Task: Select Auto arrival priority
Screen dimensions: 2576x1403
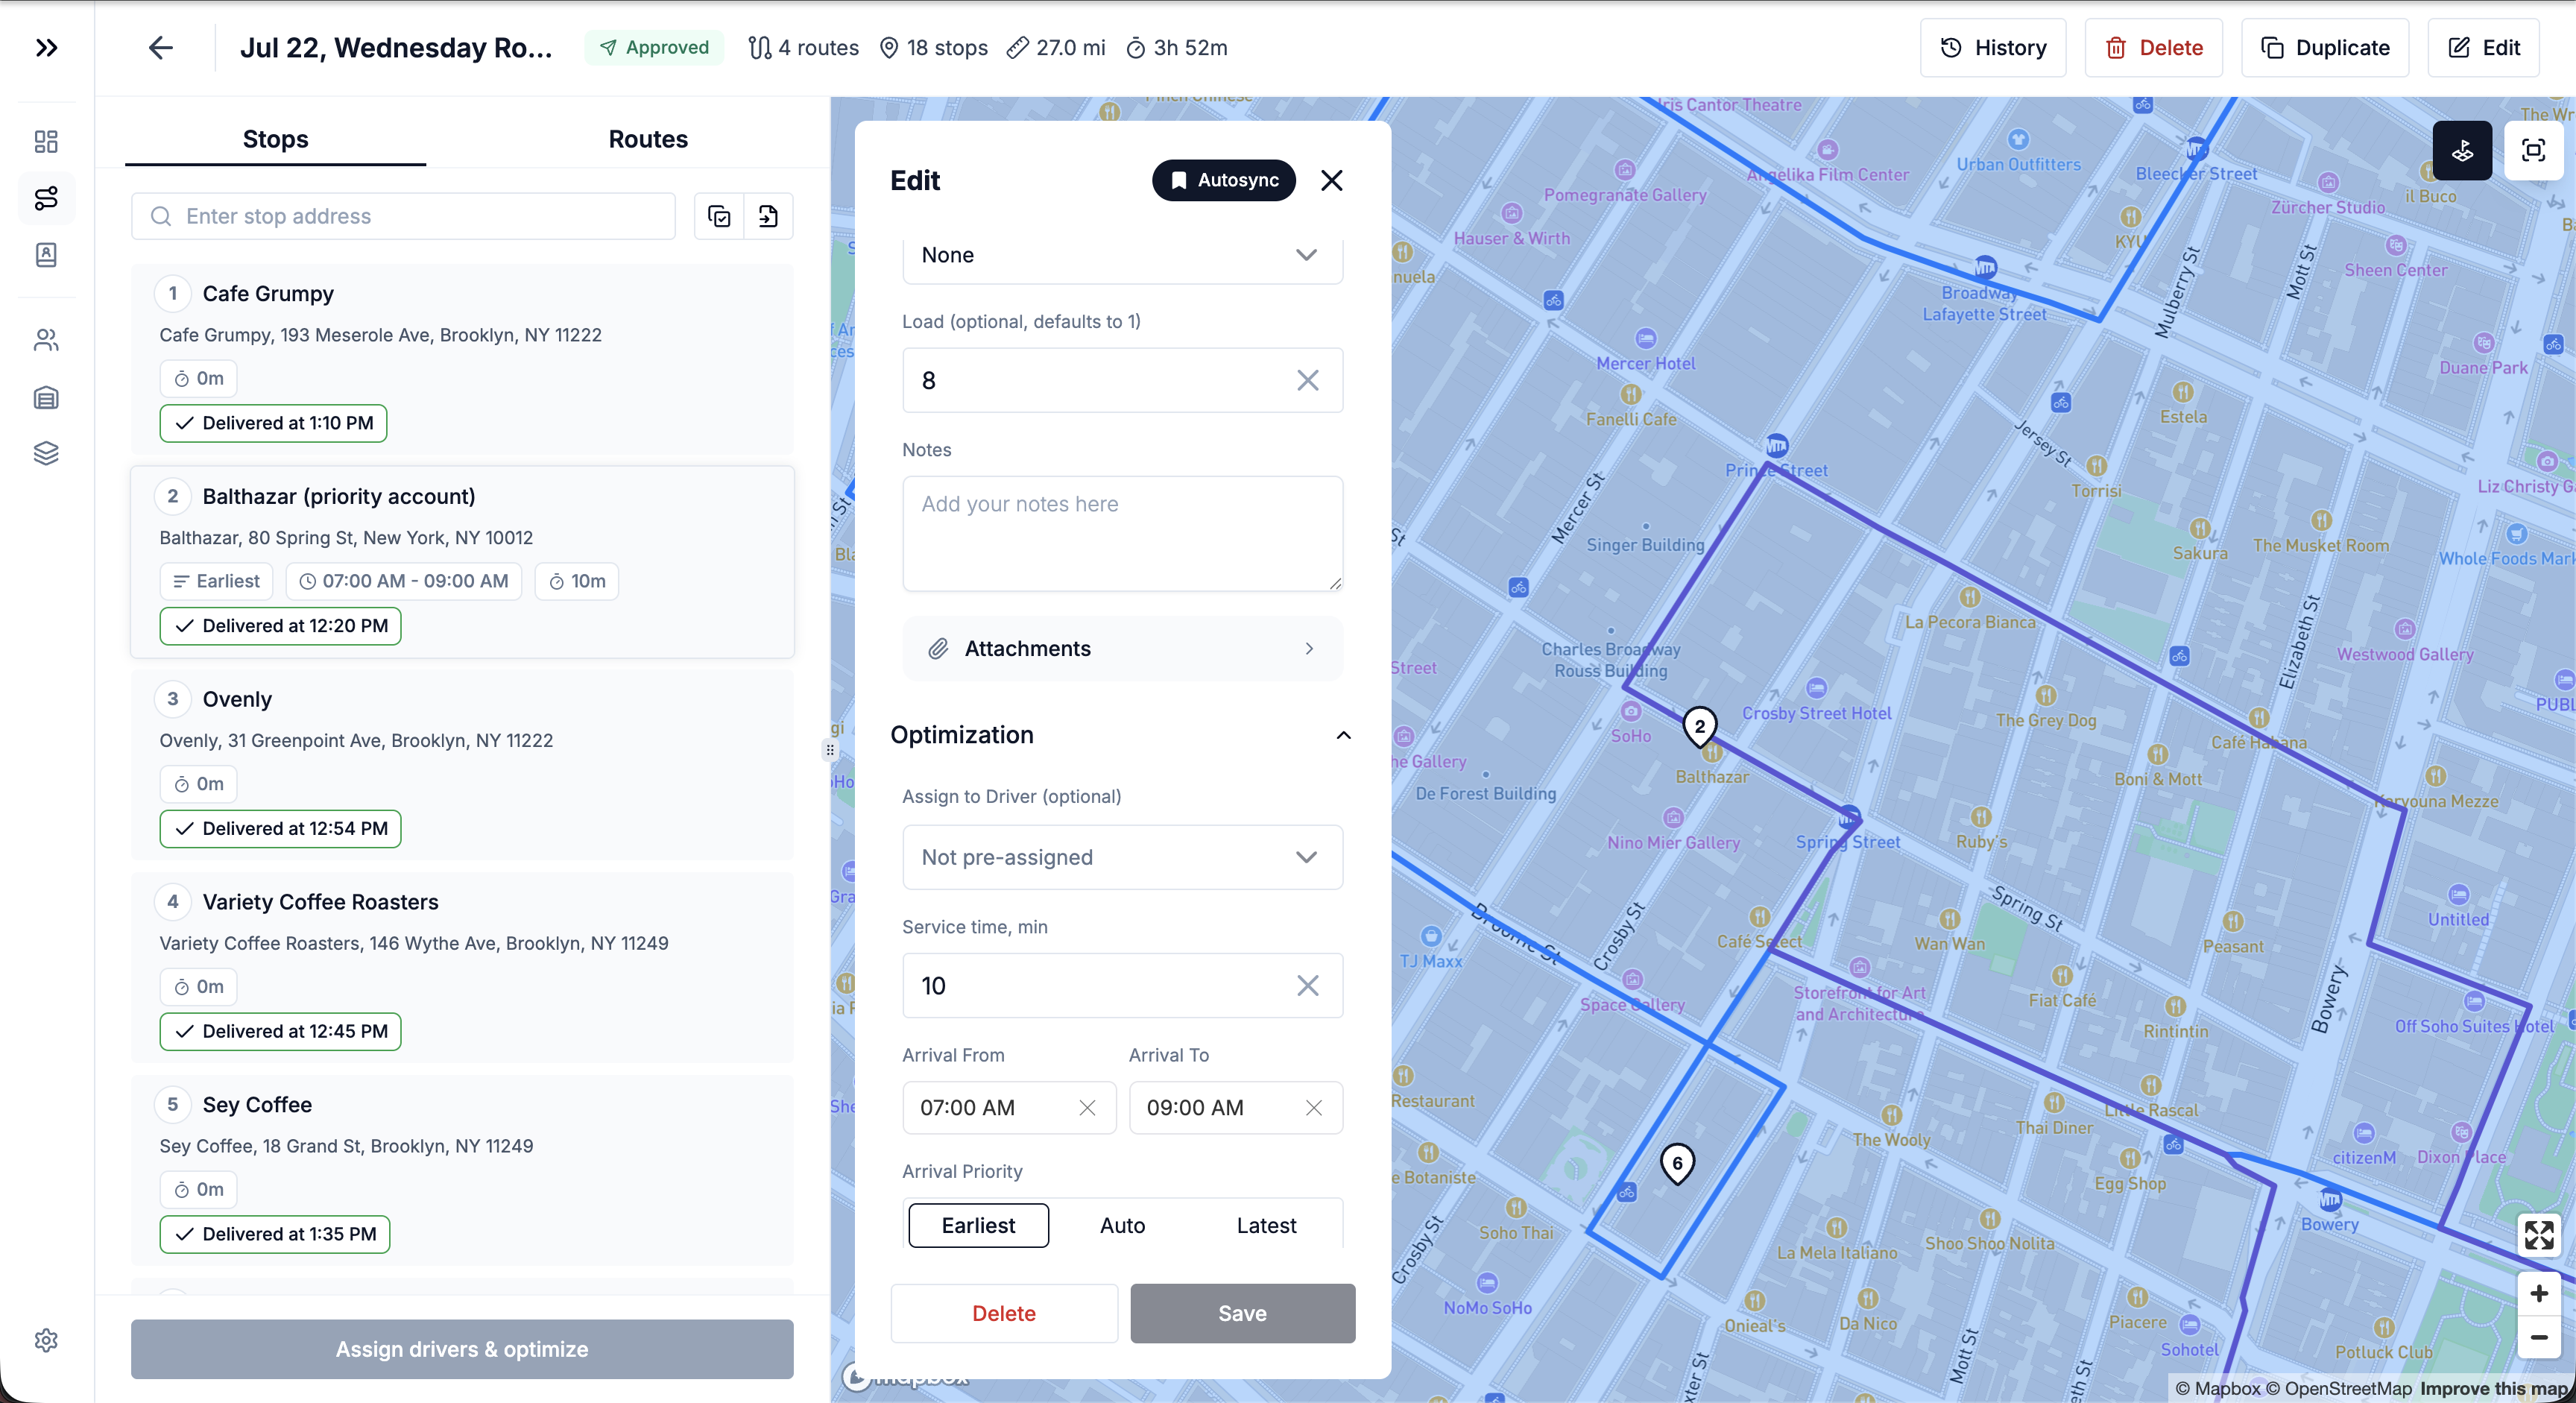Action: pyautogui.click(x=1122, y=1225)
